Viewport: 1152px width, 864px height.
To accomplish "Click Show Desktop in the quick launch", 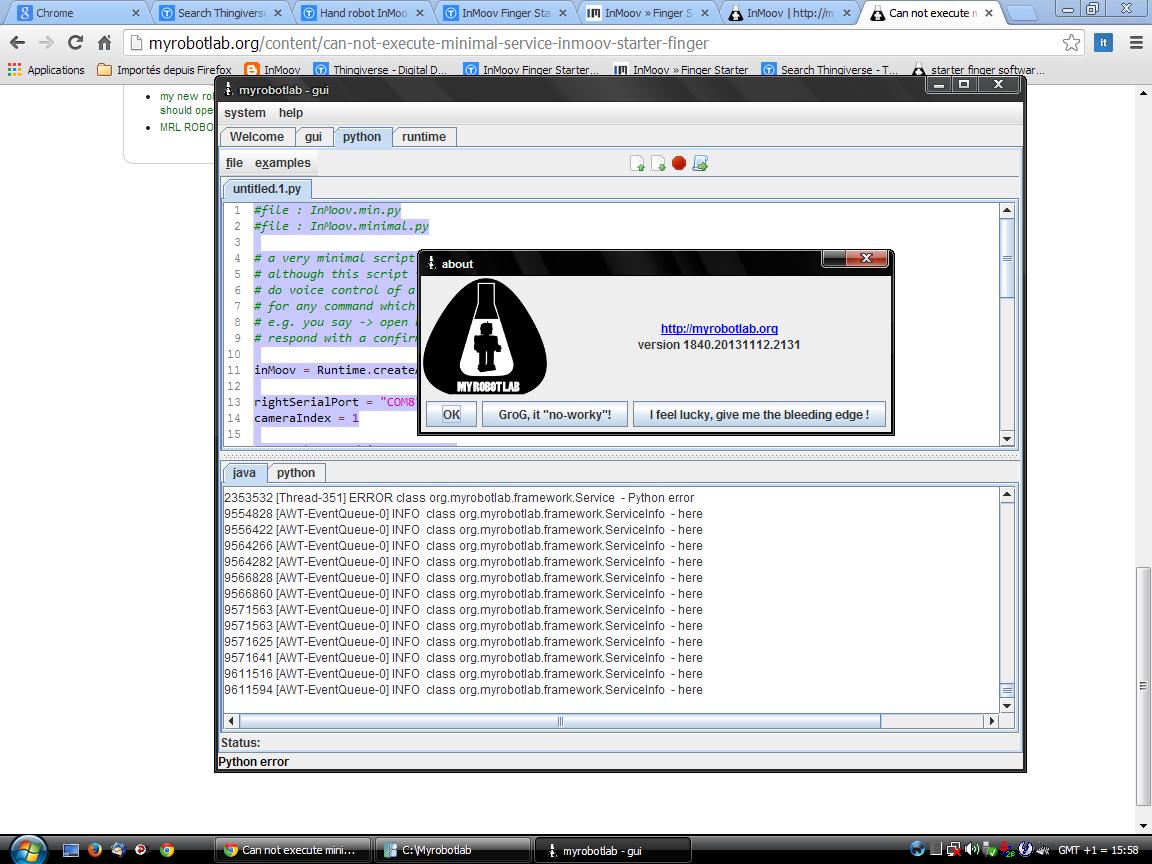I will click(x=71, y=850).
